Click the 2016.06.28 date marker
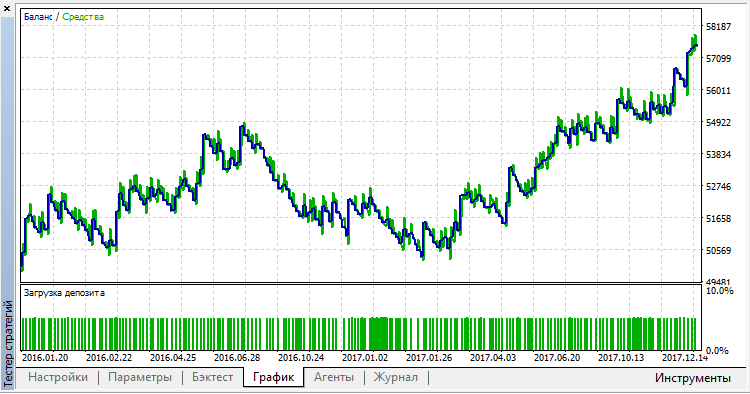 (237, 357)
